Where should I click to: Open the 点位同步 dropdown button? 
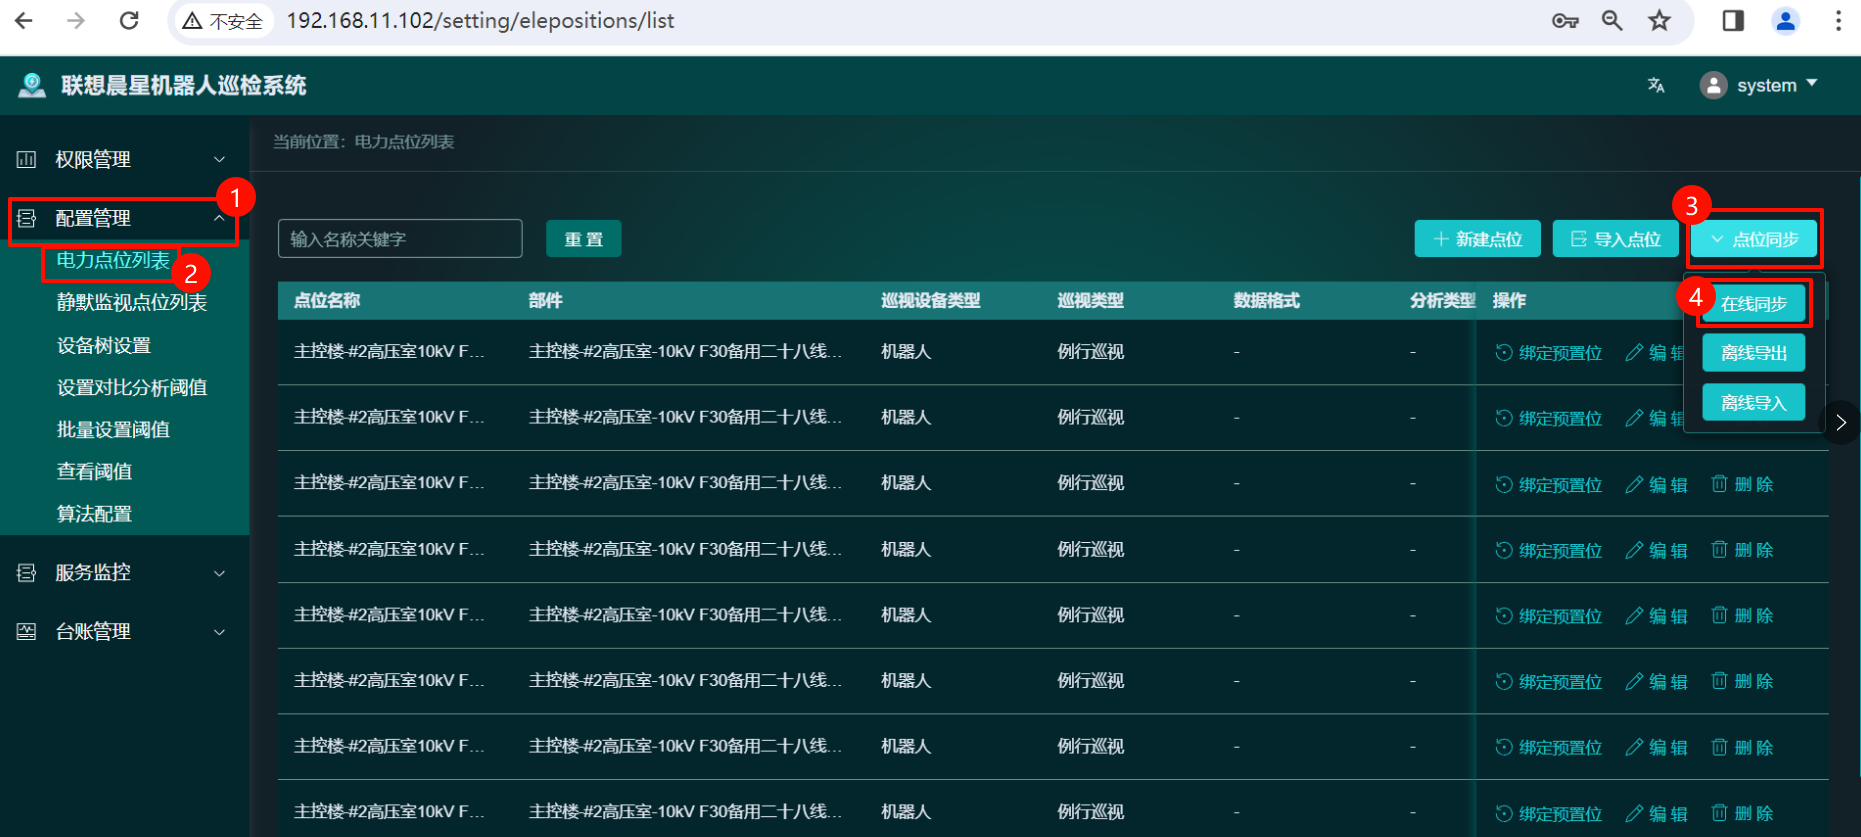(x=1754, y=240)
